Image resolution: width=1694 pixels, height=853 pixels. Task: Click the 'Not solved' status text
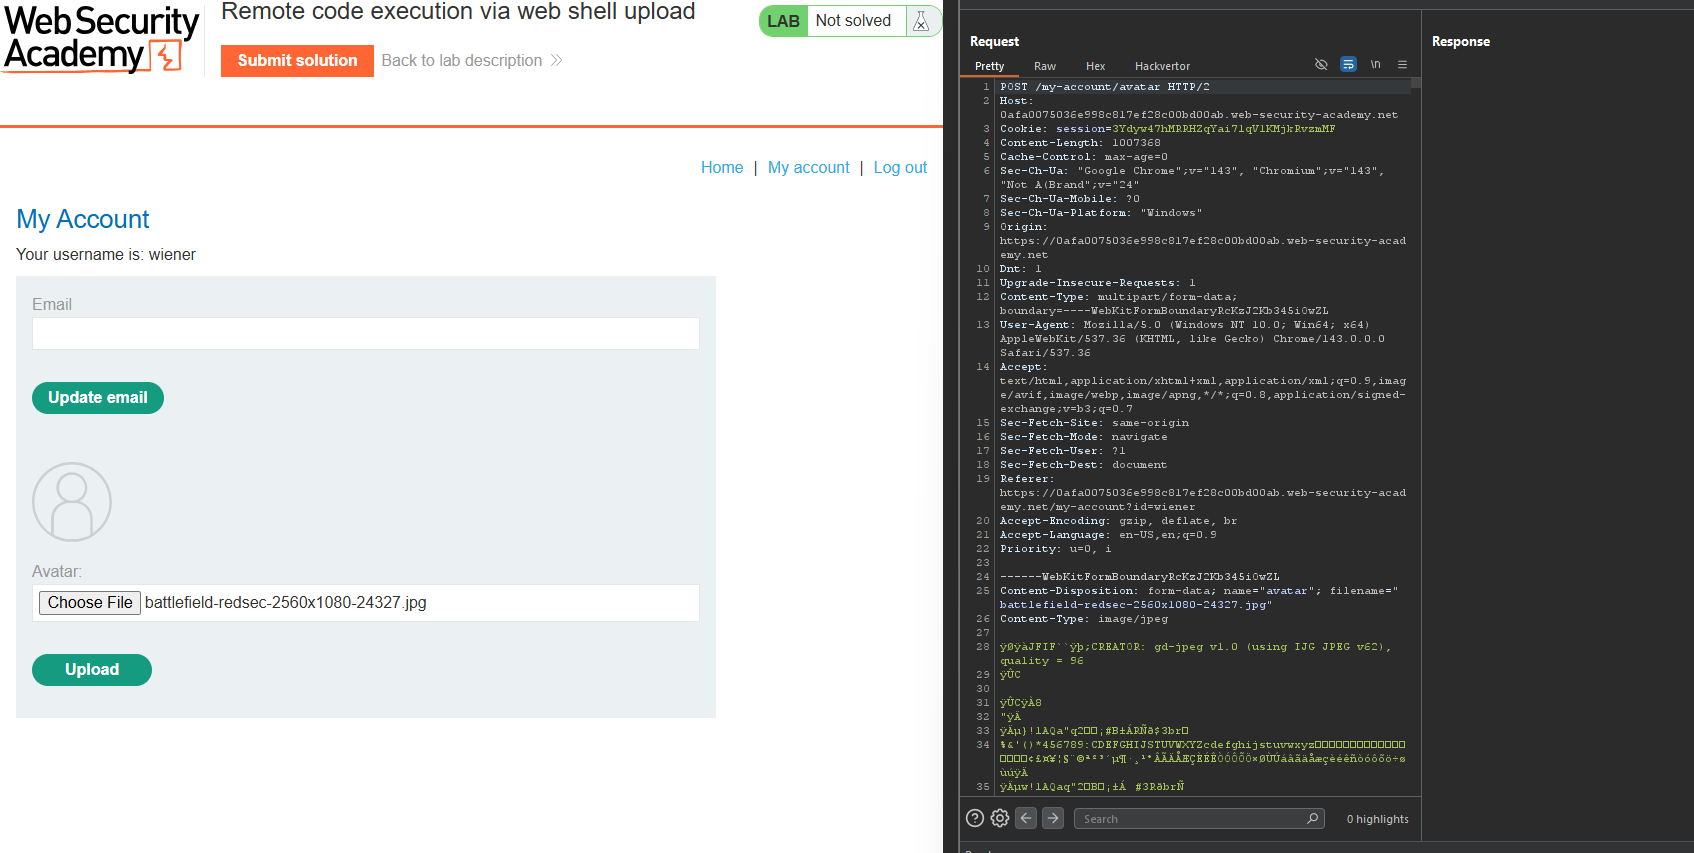(x=853, y=21)
